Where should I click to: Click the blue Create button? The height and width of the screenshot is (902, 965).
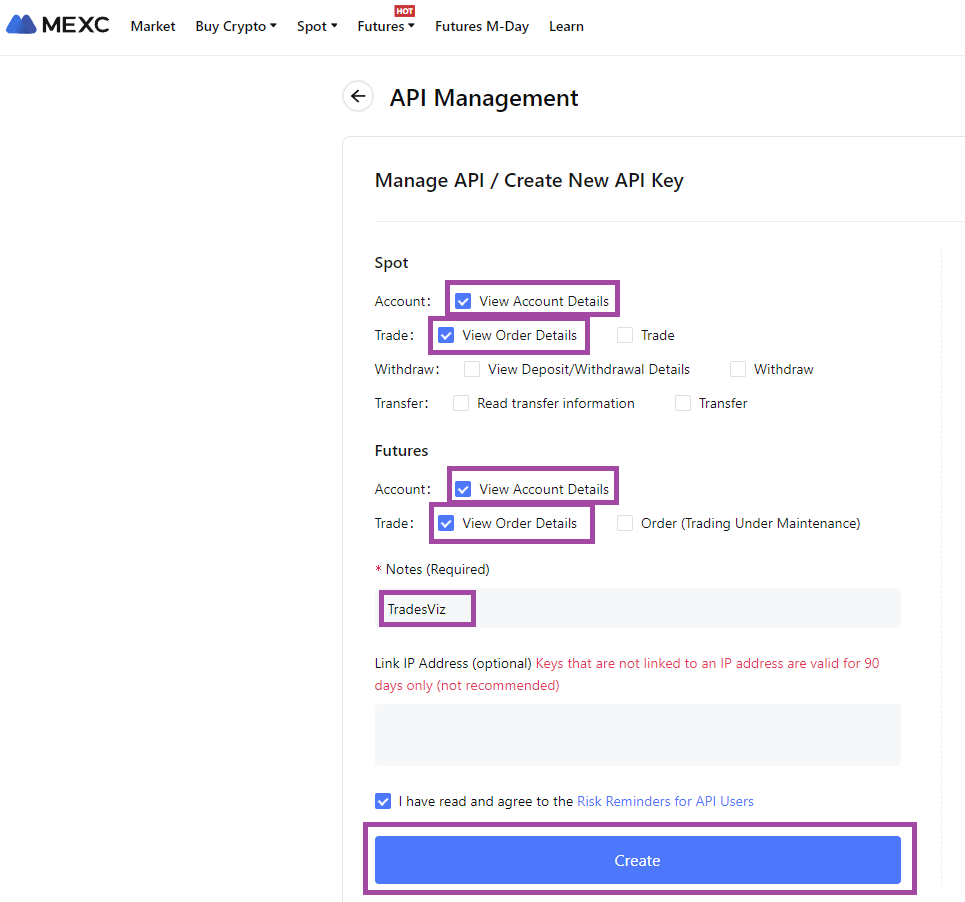638,860
